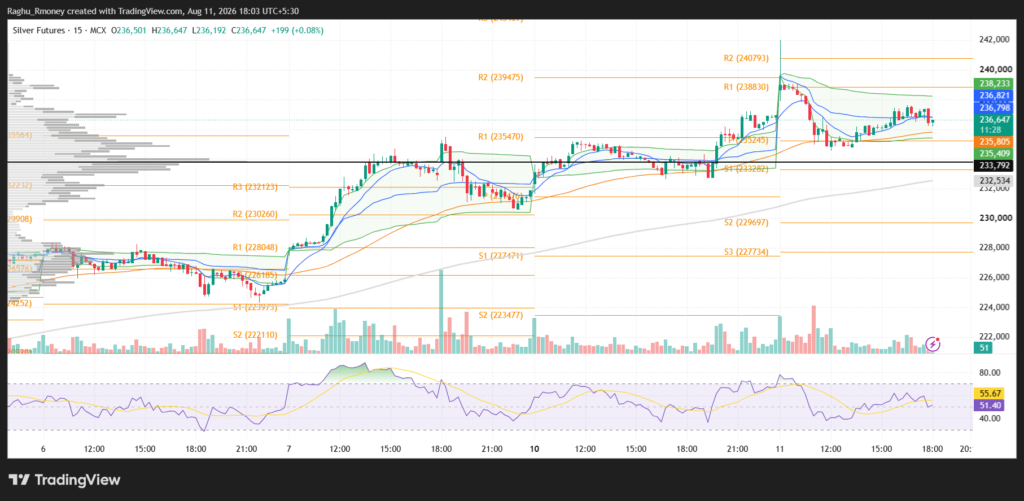Click the gray 232,534 price tag
The image size is (1024, 501).
pos(991,180)
